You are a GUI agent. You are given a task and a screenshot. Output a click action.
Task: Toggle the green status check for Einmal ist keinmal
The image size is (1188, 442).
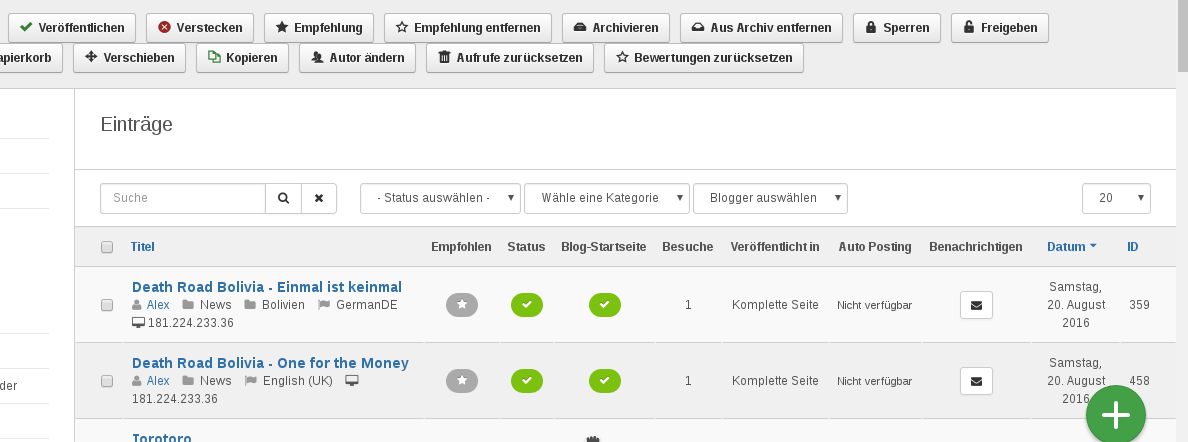526,305
